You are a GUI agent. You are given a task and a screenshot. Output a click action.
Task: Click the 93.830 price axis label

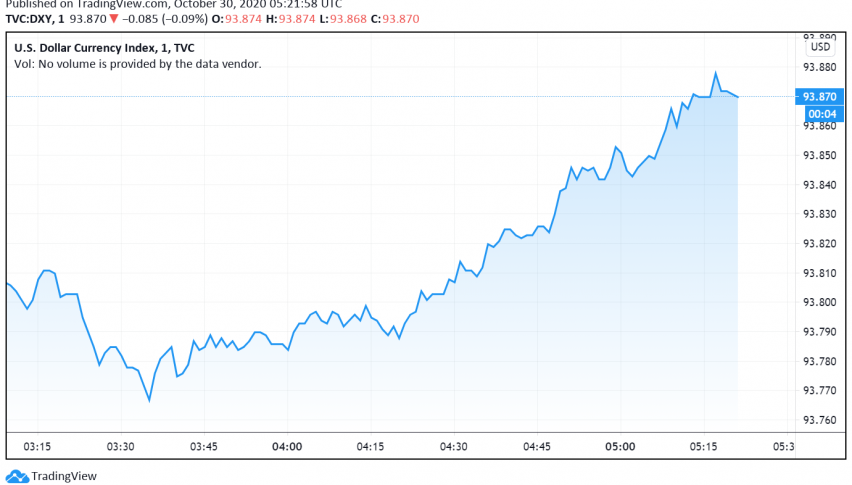pos(819,214)
